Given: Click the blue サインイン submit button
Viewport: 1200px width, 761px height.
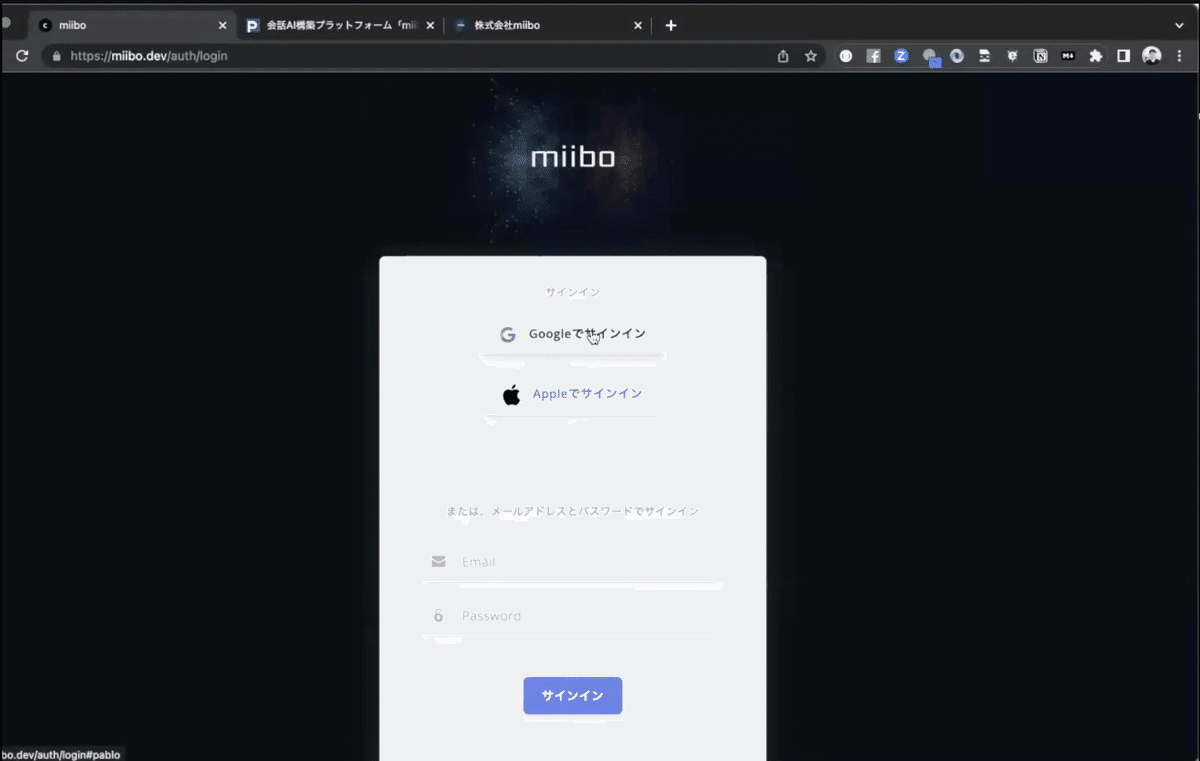Looking at the screenshot, I should 573,696.
